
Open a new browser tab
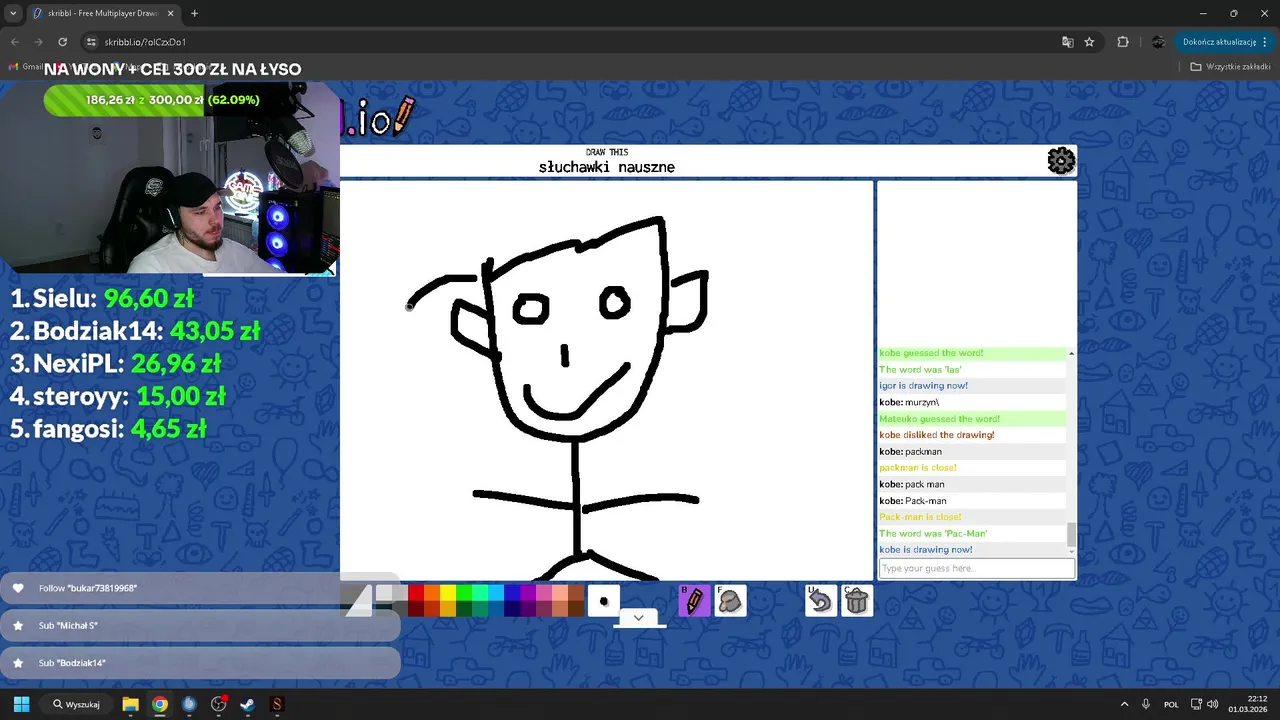click(x=194, y=14)
